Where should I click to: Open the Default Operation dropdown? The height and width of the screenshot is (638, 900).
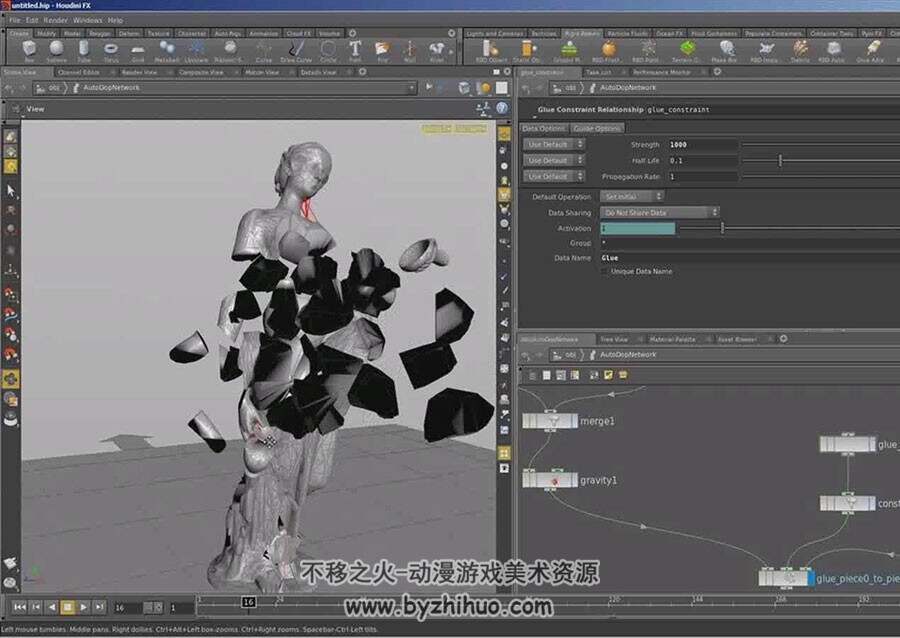click(632, 196)
